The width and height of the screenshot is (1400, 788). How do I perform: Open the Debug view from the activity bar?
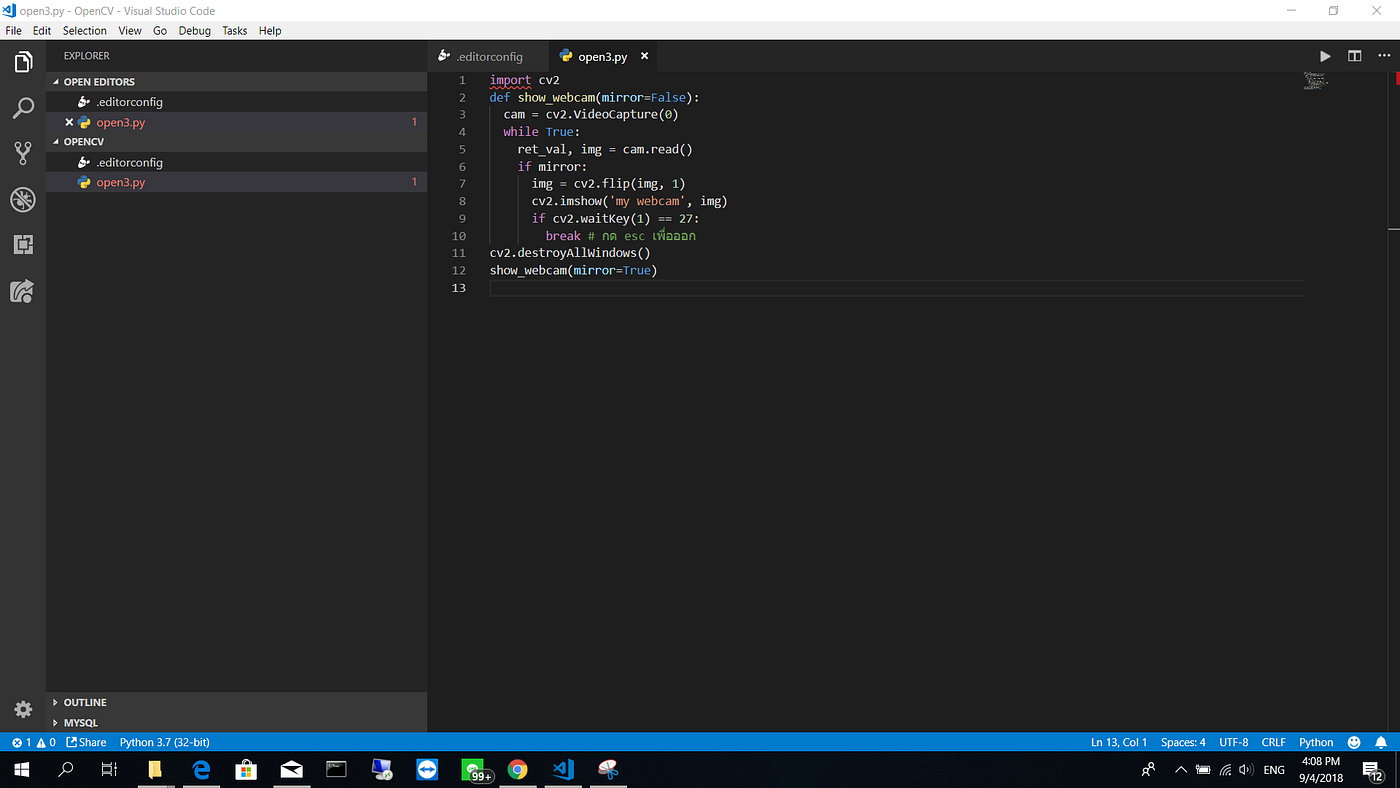[23, 199]
